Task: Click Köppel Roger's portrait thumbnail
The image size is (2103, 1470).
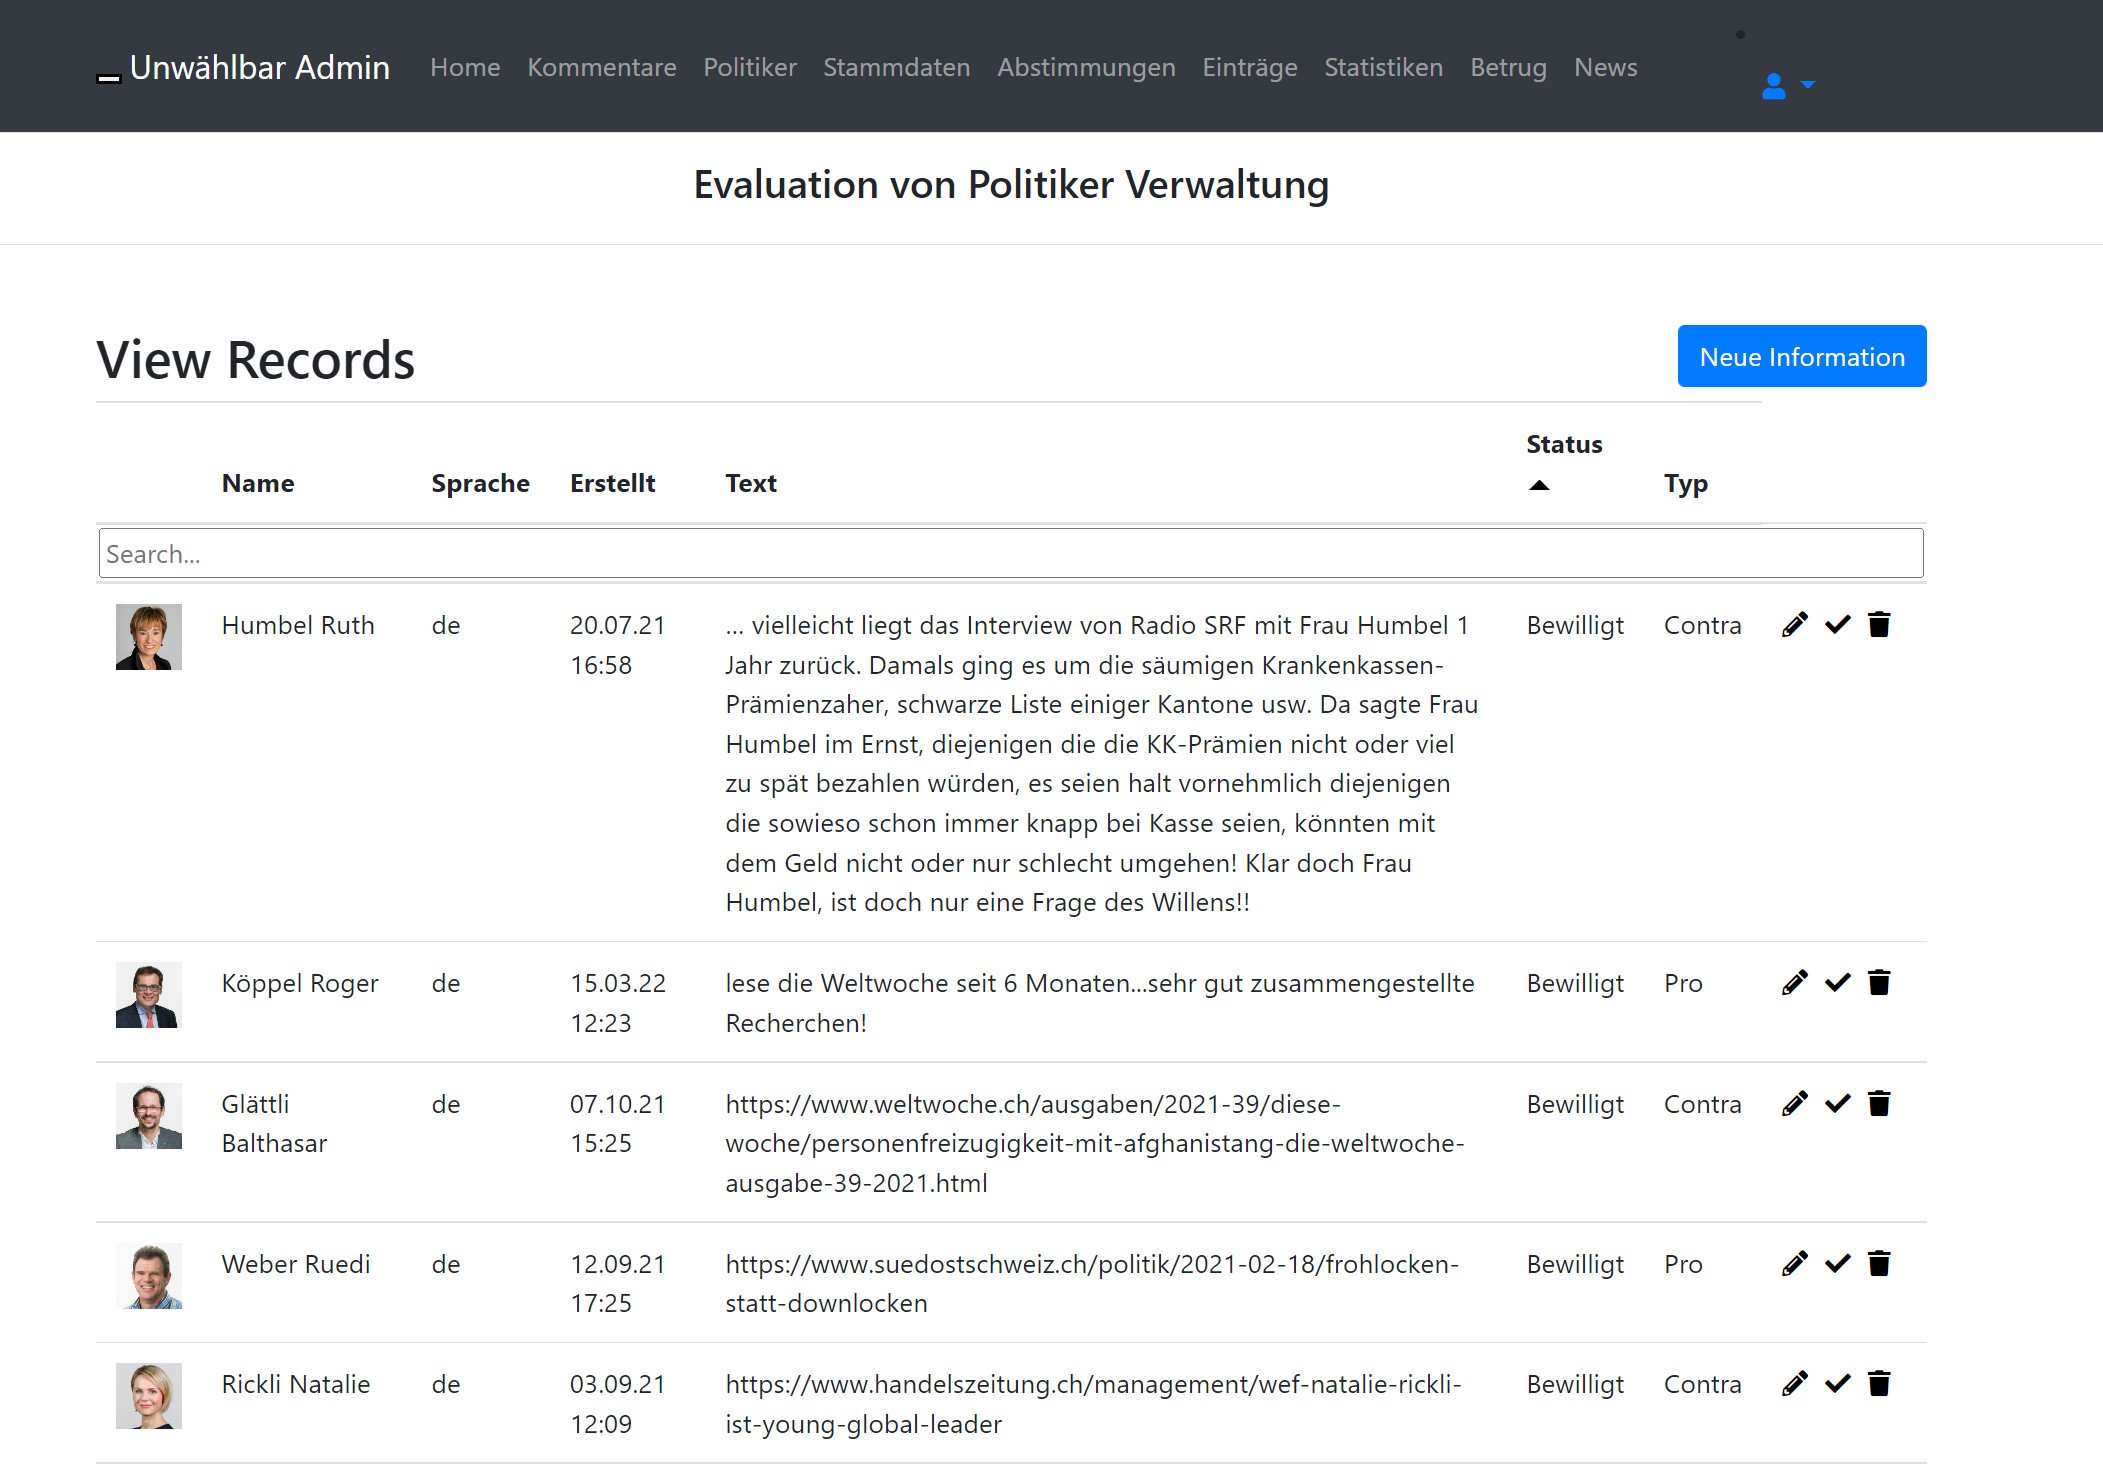Action: pyautogui.click(x=149, y=995)
